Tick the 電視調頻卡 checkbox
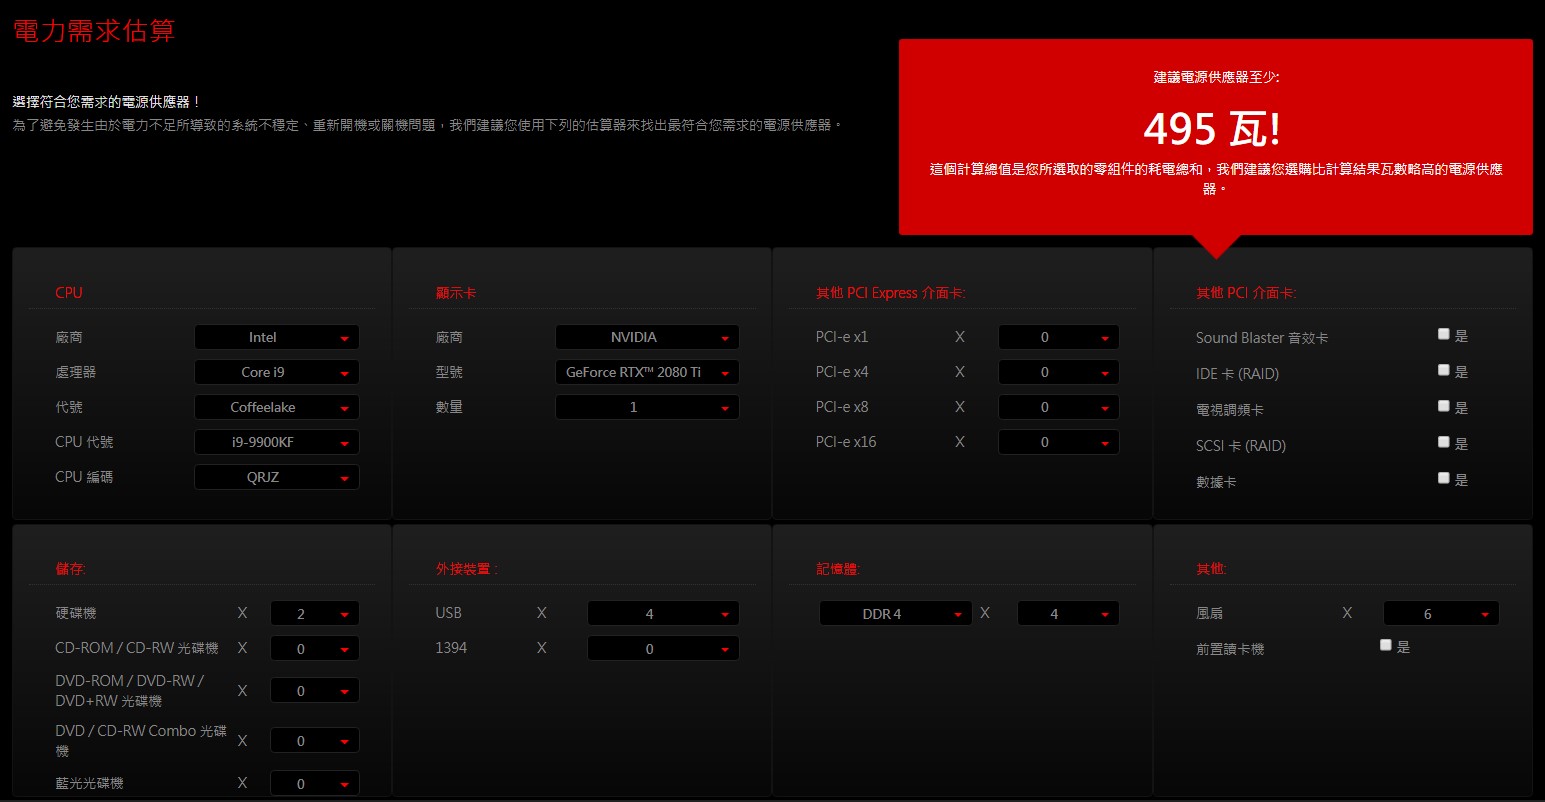Screen dimensions: 1545x802 pyautogui.click(x=1443, y=406)
